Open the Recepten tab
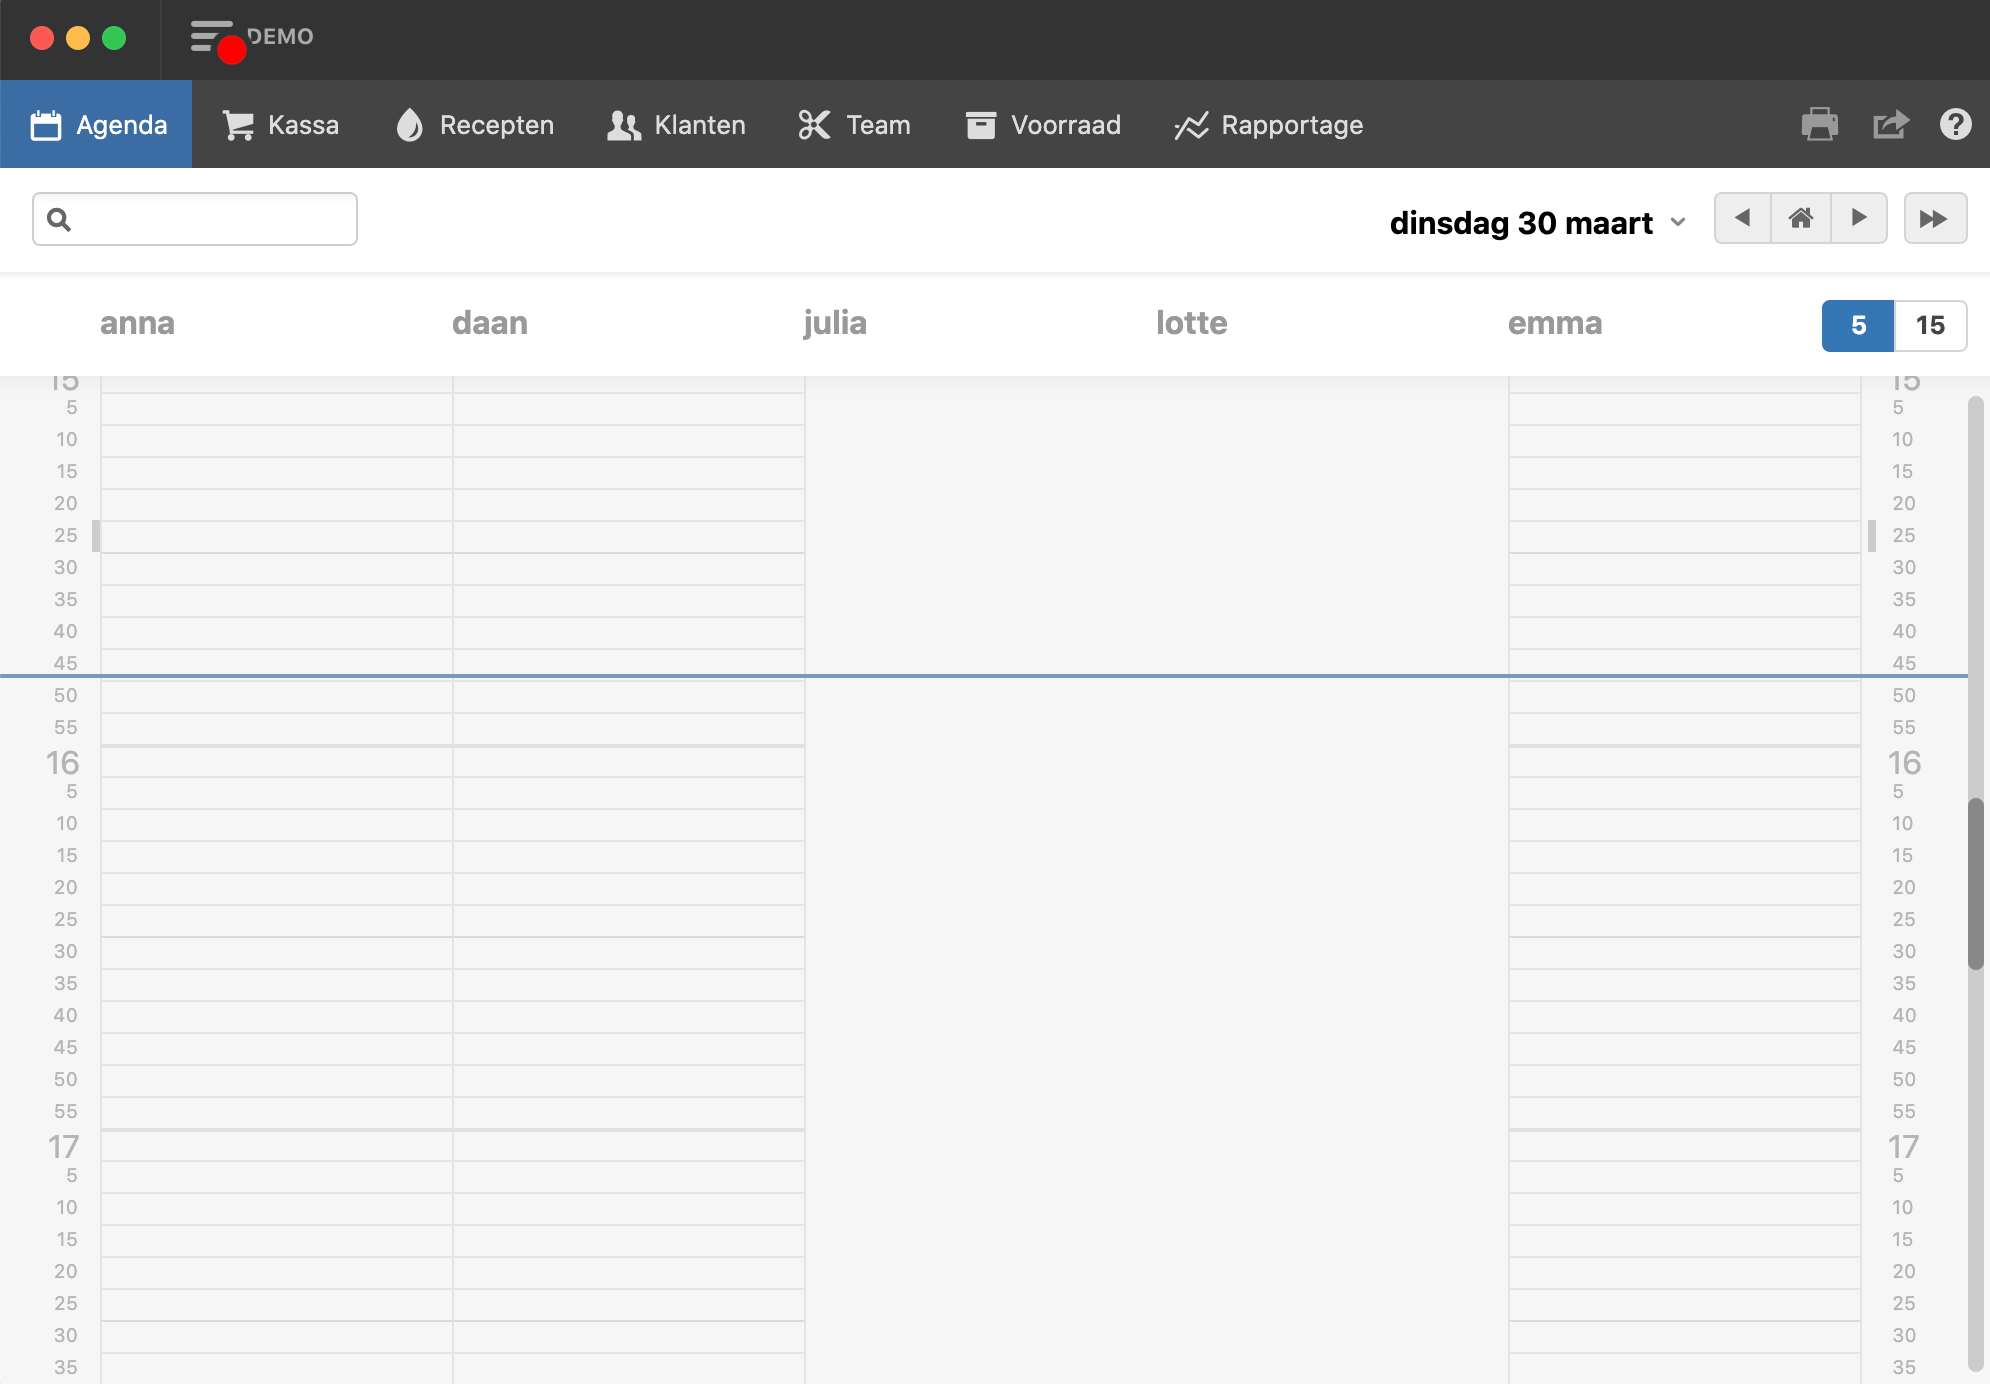Screen dimensions: 1990x1384 (x=475, y=125)
